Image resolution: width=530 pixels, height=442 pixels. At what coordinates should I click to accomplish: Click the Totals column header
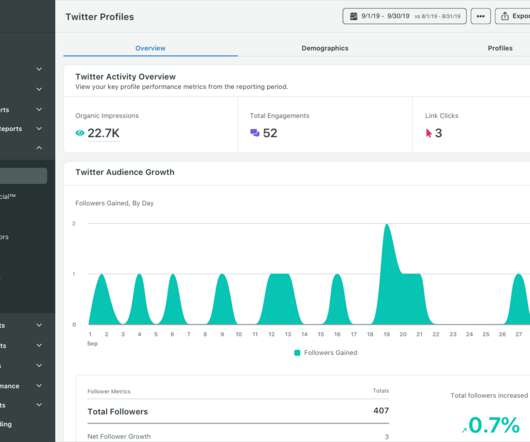pos(381,391)
